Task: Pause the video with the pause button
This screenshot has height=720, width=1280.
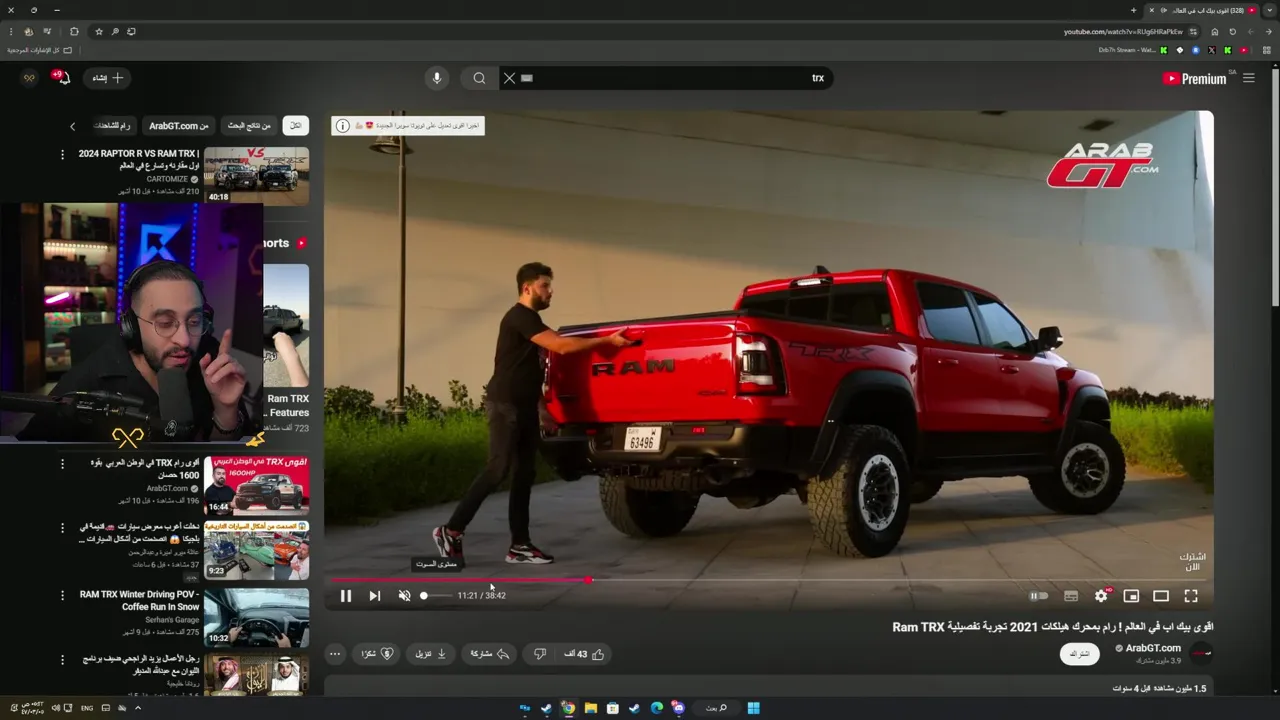Action: coord(345,596)
